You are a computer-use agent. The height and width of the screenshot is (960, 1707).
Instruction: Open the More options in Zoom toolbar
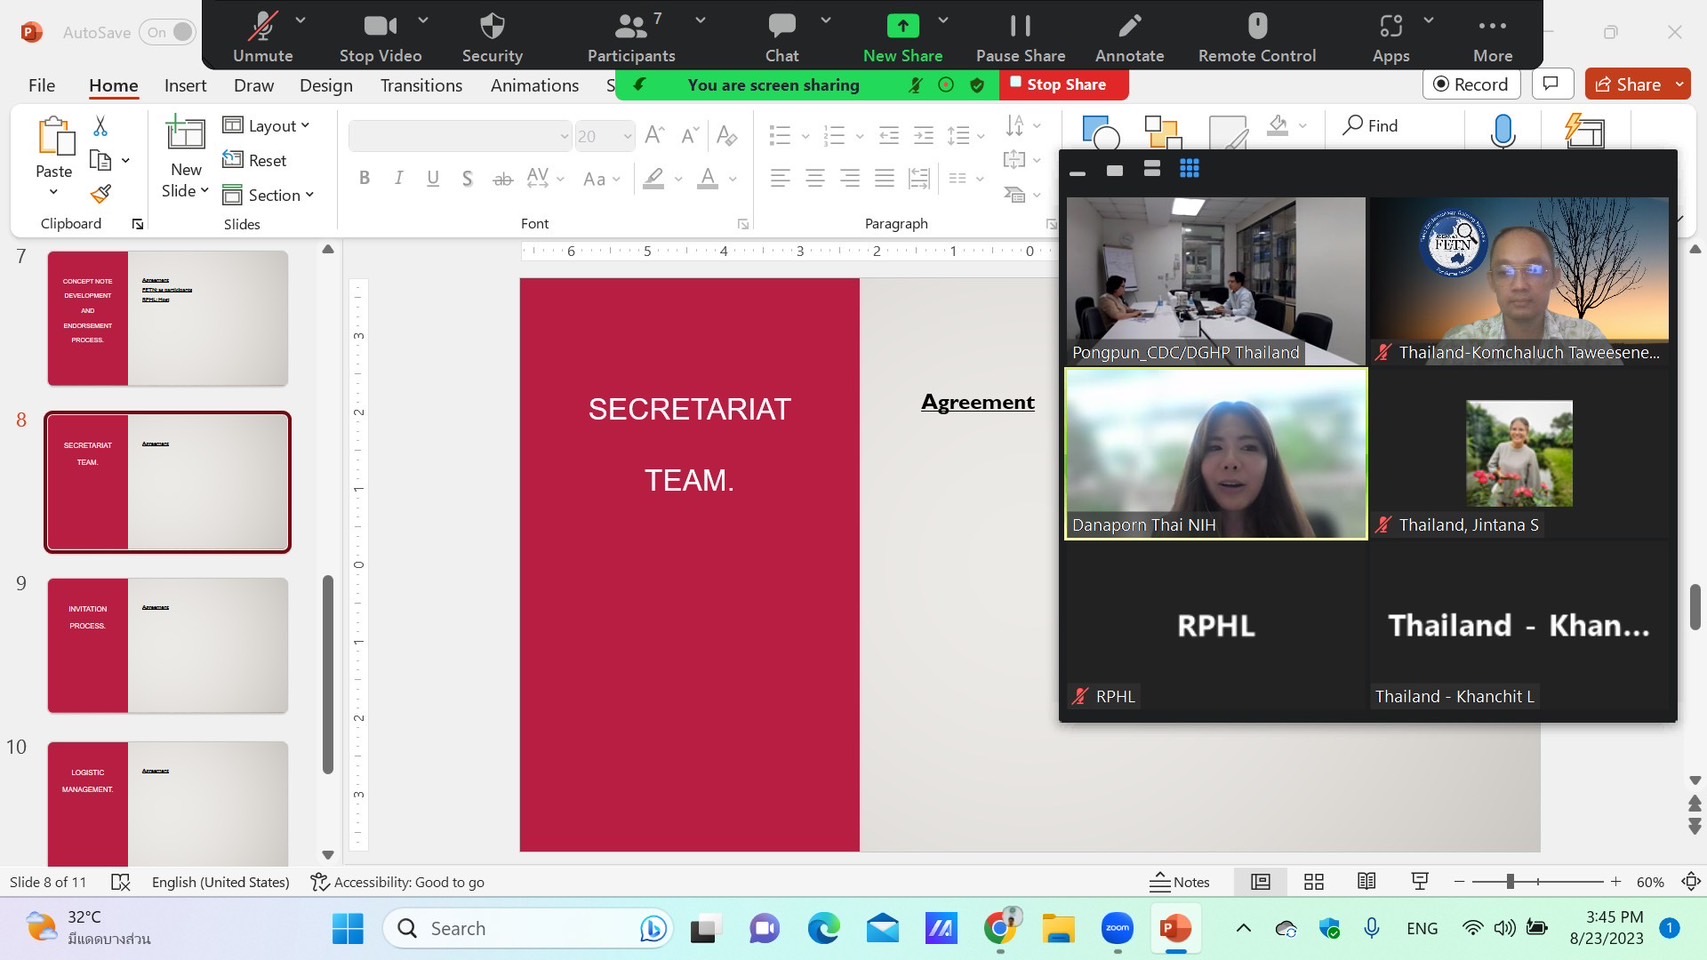point(1492,37)
